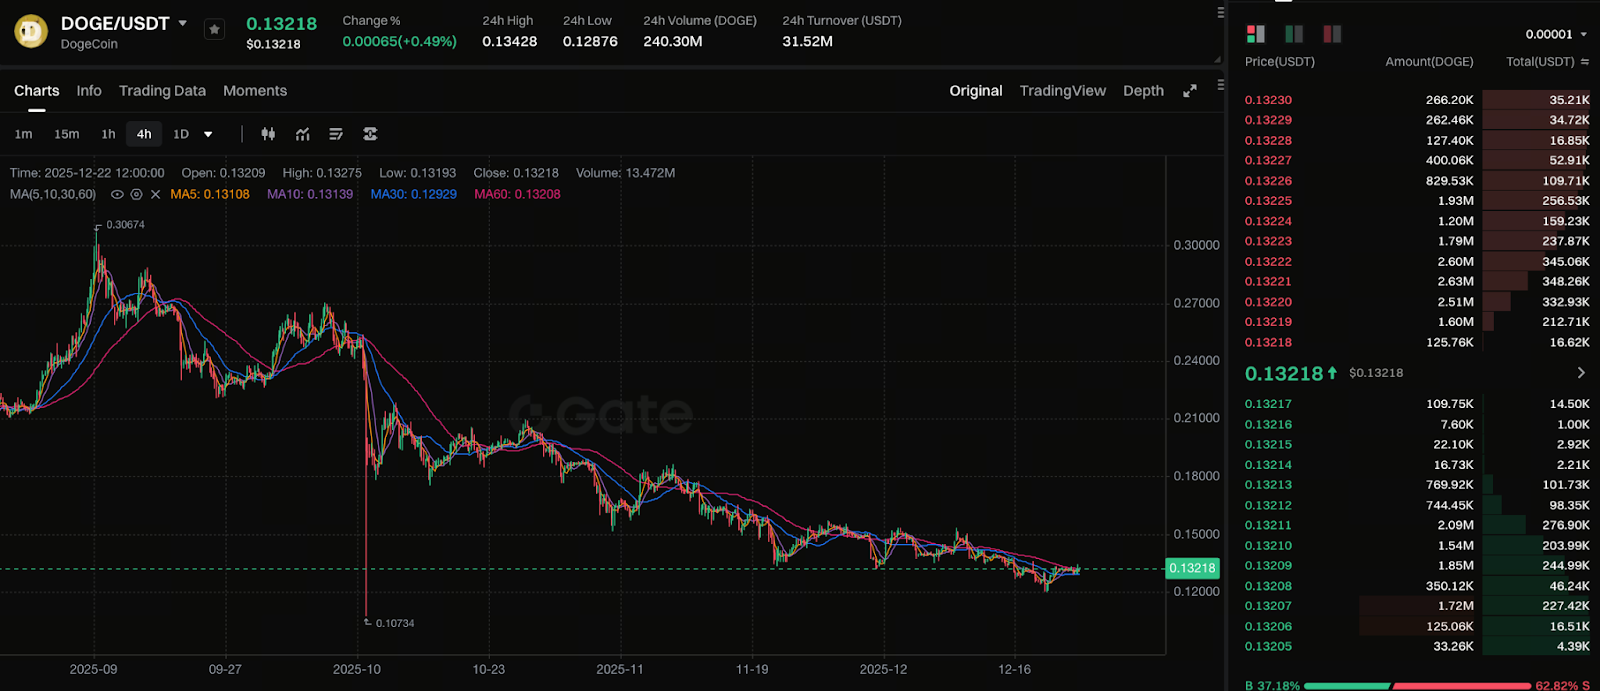
Task: Show combined buy and sell order book
Action: (1256, 34)
